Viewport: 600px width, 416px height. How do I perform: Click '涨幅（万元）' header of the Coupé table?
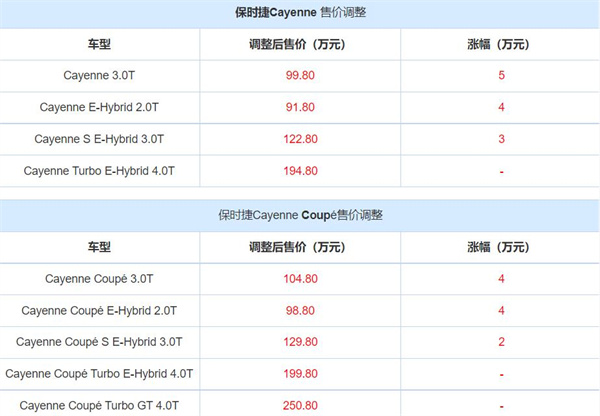[x=498, y=247]
